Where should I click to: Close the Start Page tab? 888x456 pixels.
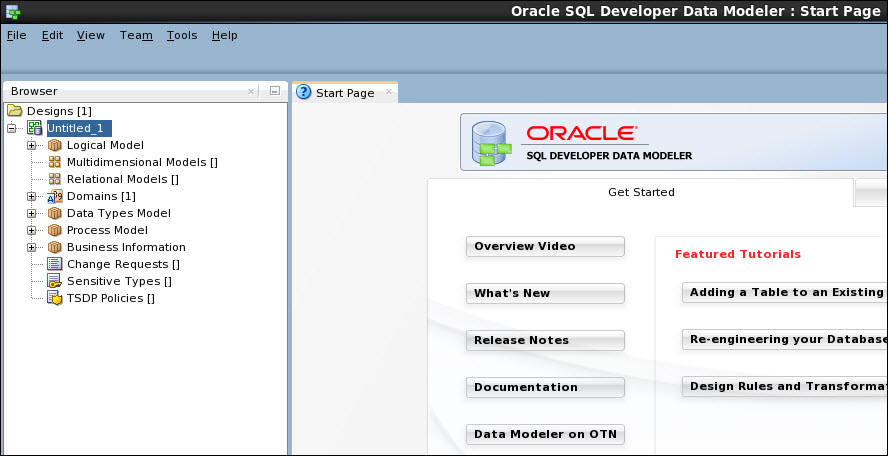coord(389,92)
